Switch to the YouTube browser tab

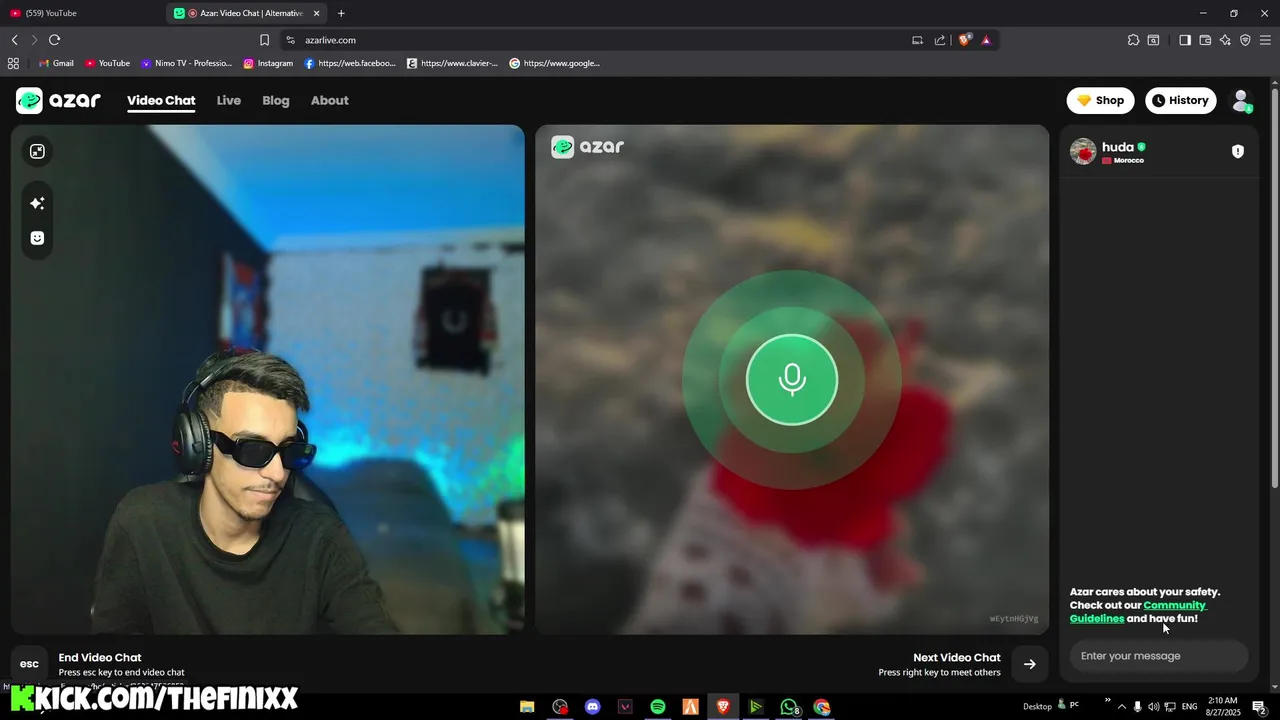[82, 13]
